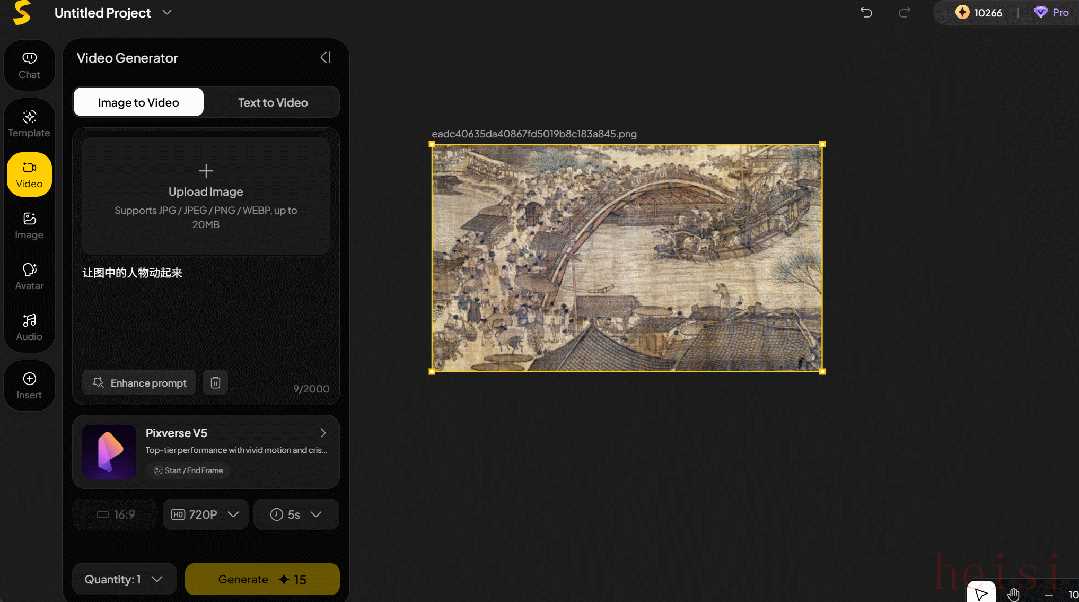Activate the hand pan tool
This screenshot has width=1079, height=602.
(x=1013, y=594)
